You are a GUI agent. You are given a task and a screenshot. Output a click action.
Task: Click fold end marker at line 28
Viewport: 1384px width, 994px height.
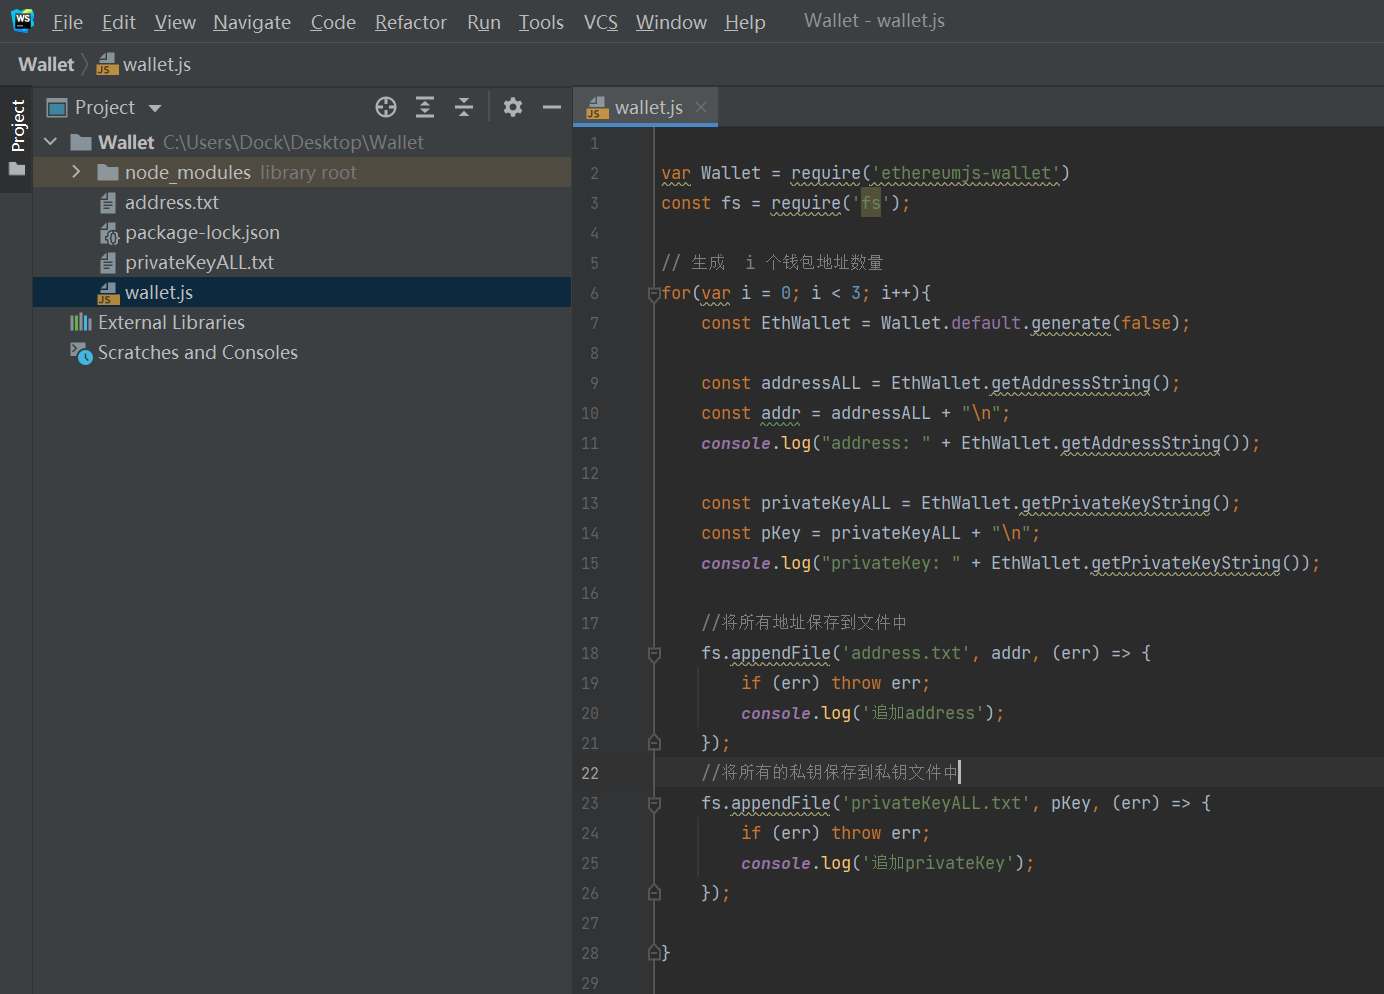[x=654, y=953]
